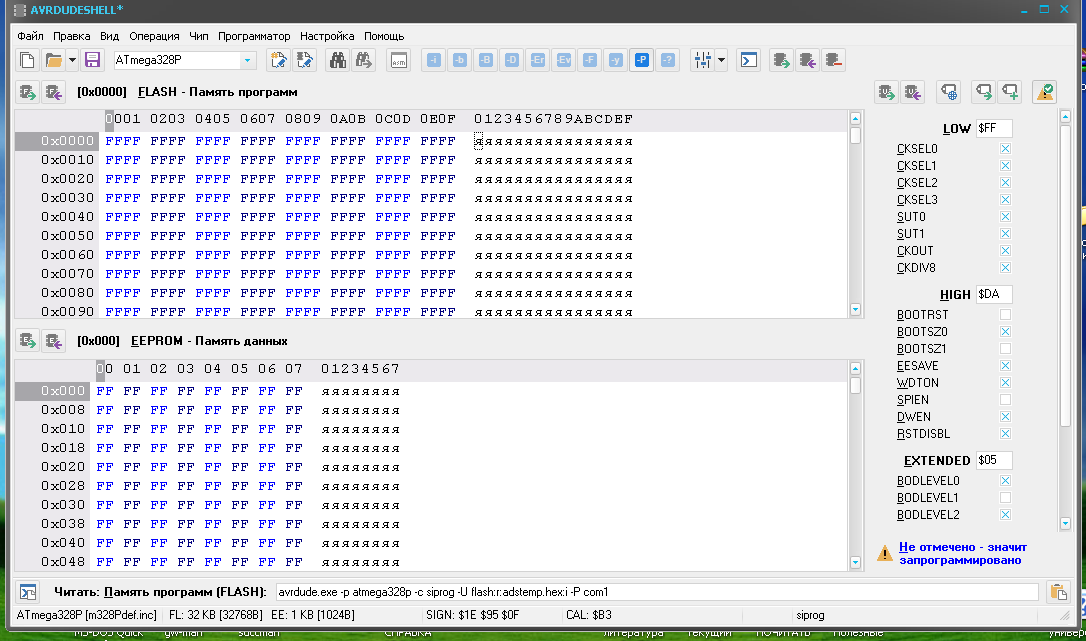Click the console icon left of 'Читать'
1086x641 pixels.
(x=28, y=592)
